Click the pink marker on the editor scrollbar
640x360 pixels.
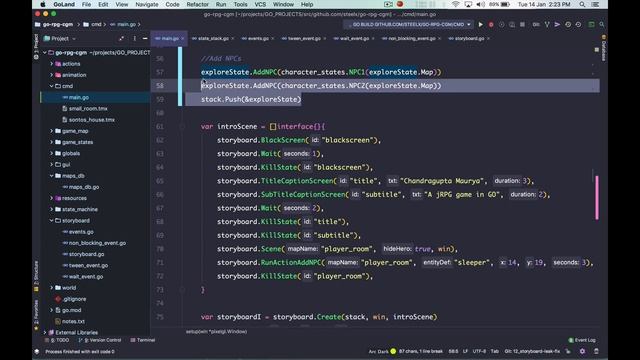597,198
